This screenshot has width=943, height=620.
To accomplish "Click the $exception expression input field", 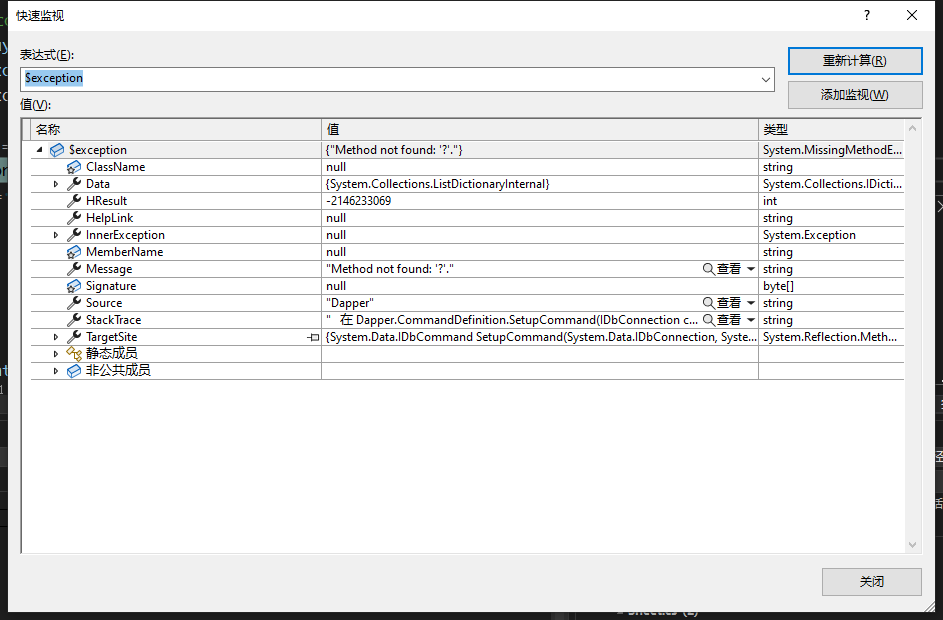I will click(397, 79).
